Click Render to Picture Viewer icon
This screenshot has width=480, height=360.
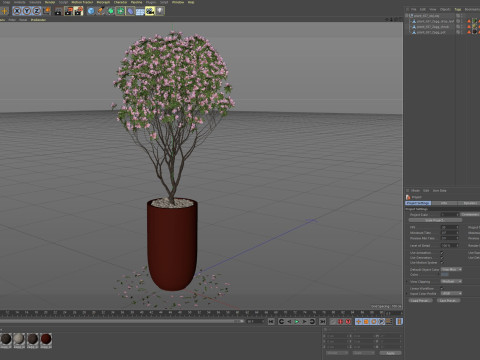(69, 11)
